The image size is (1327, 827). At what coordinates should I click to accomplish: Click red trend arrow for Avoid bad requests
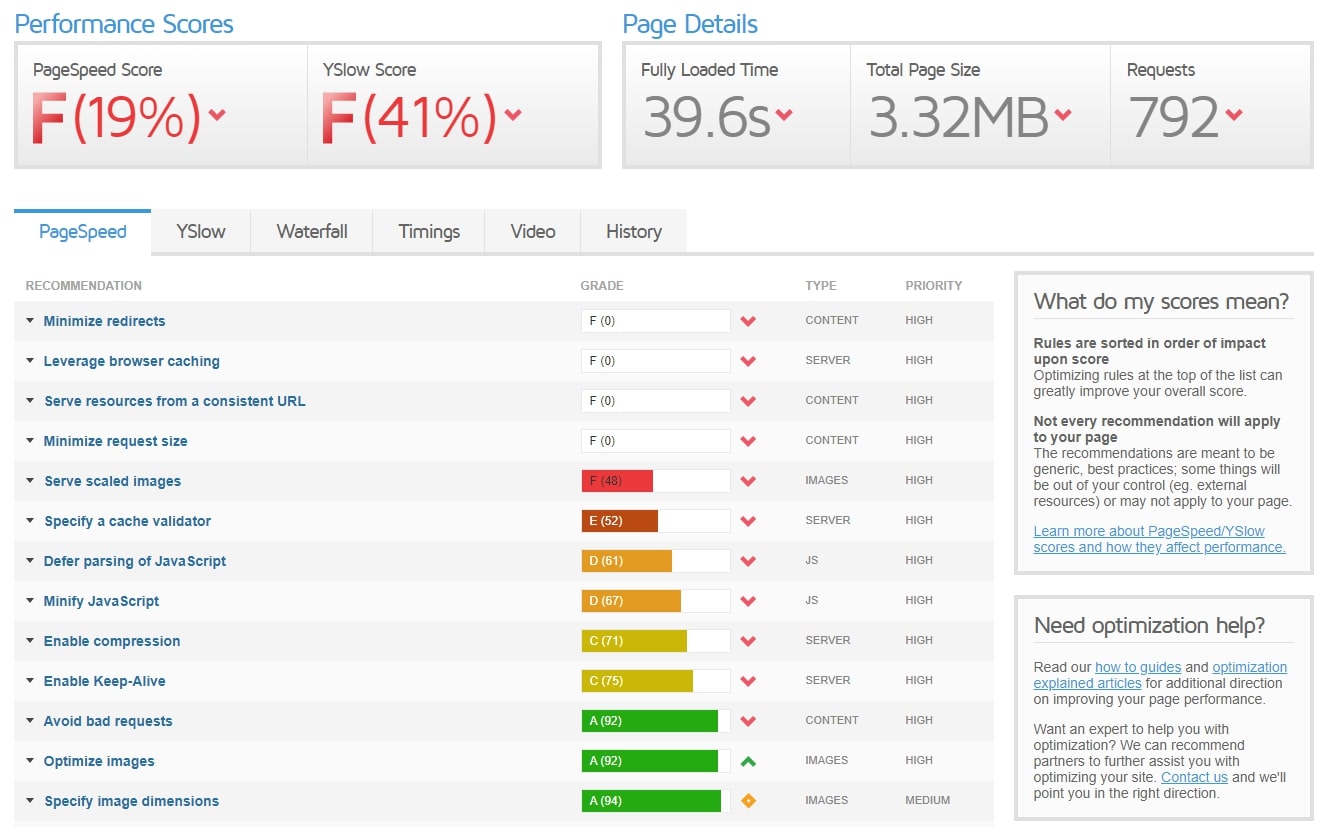click(748, 721)
